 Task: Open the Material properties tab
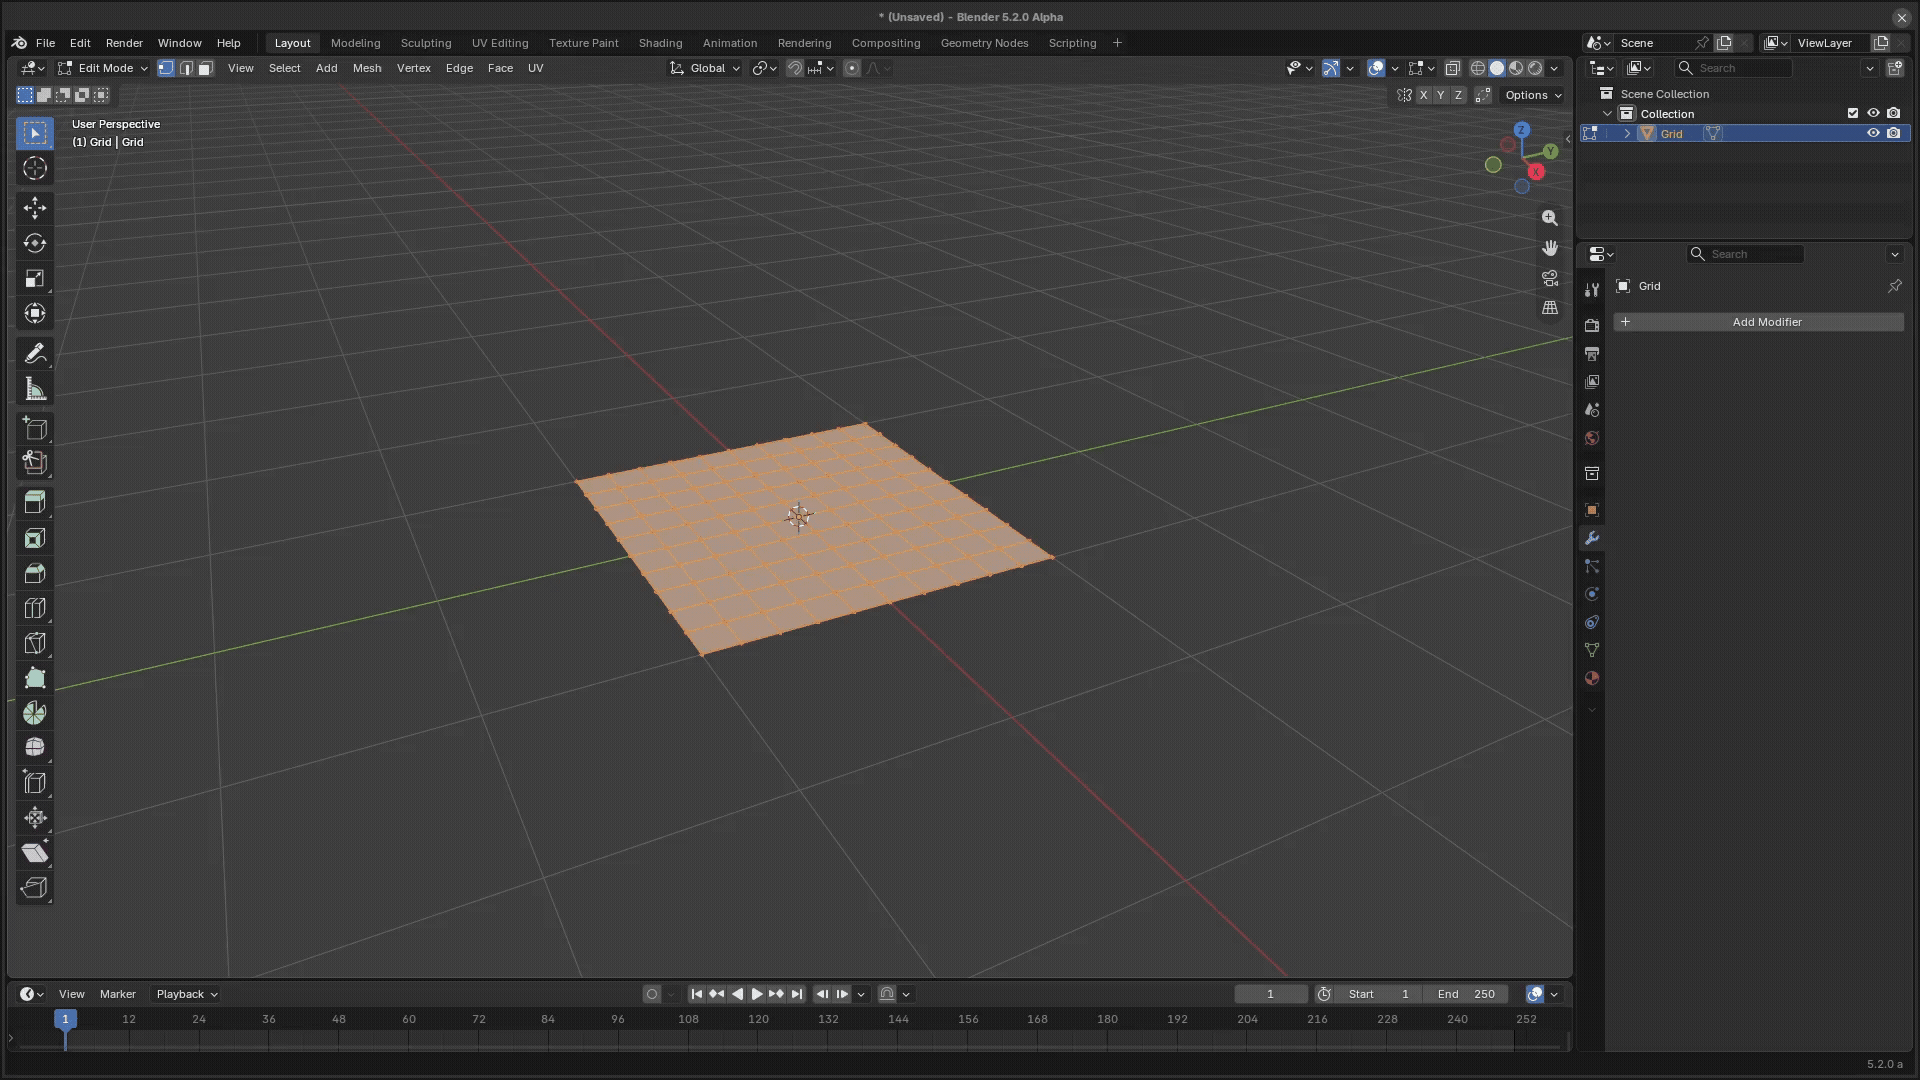click(1592, 678)
